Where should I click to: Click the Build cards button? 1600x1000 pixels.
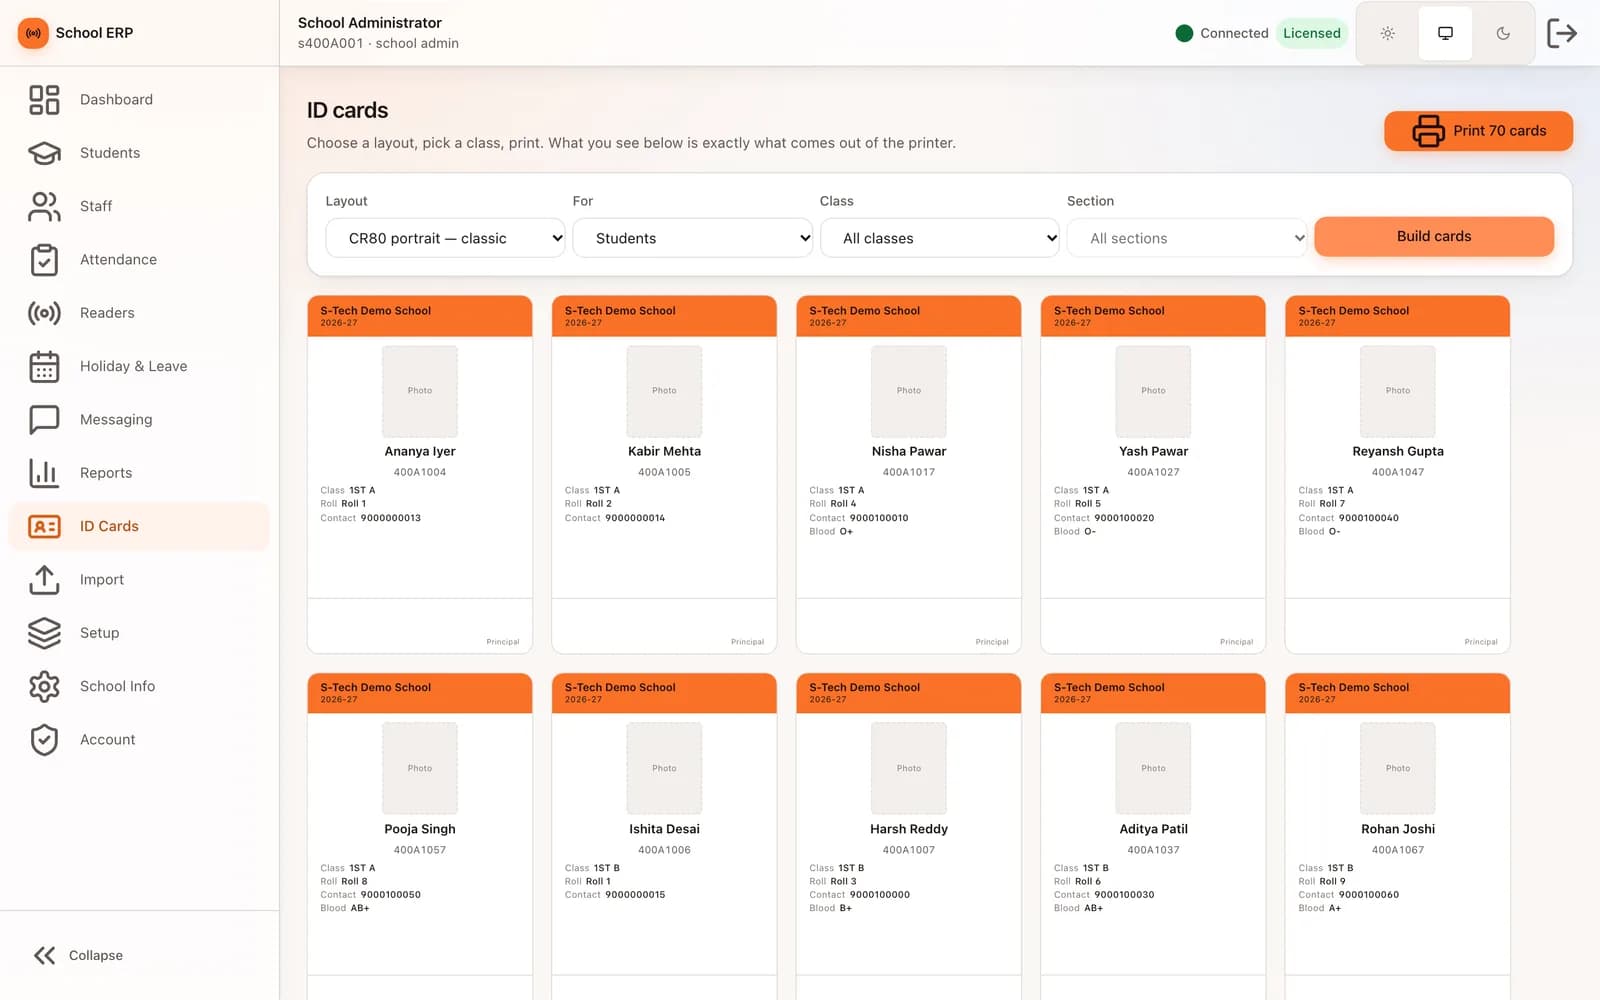pyautogui.click(x=1434, y=237)
